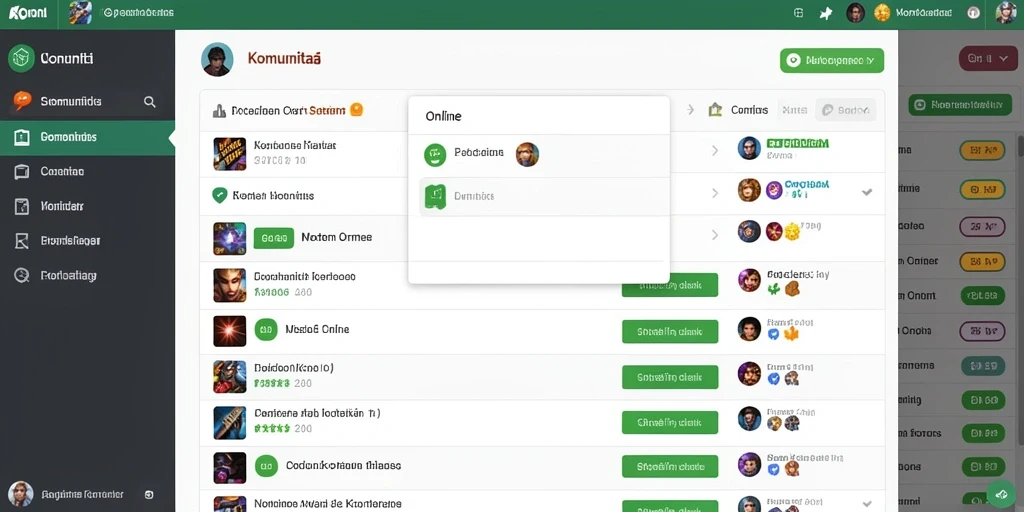This screenshot has width=1024, height=512.
Task: Select the green ticket icon in Online popup
Action: point(435,196)
